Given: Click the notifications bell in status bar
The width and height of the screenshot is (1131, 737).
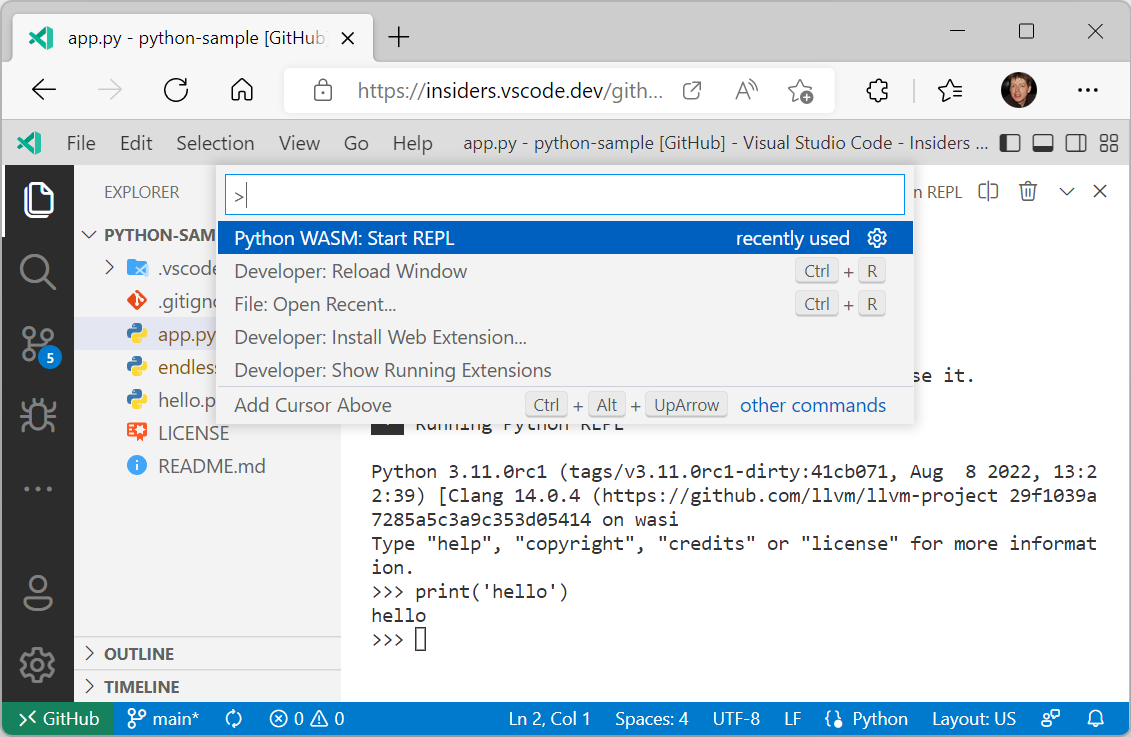Looking at the screenshot, I should [1095, 718].
